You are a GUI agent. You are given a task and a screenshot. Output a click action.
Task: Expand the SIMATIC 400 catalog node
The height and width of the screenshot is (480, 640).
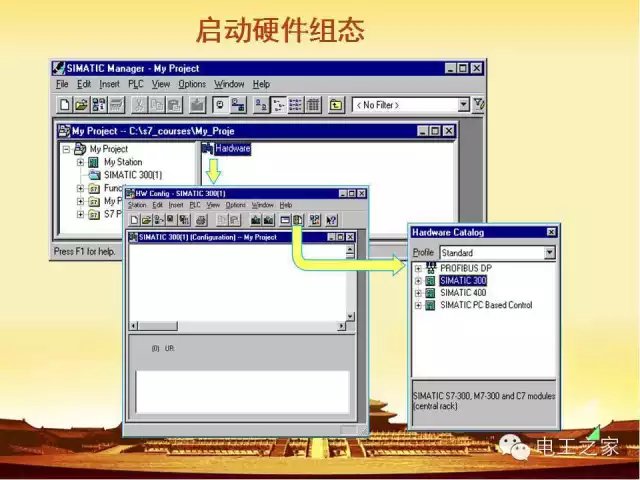point(418,293)
